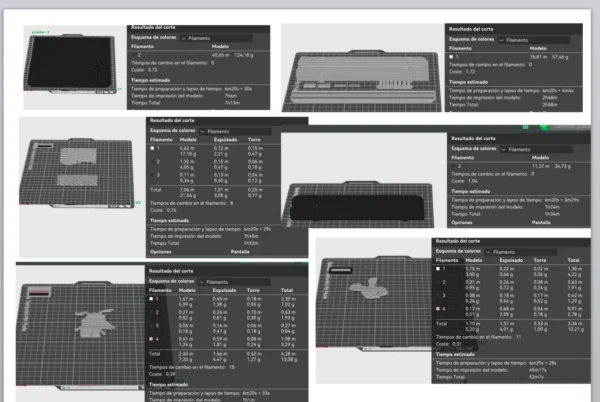Click the value "124,18 g"
Viewport: 600px width, 402px height.
(x=244, y=55)
